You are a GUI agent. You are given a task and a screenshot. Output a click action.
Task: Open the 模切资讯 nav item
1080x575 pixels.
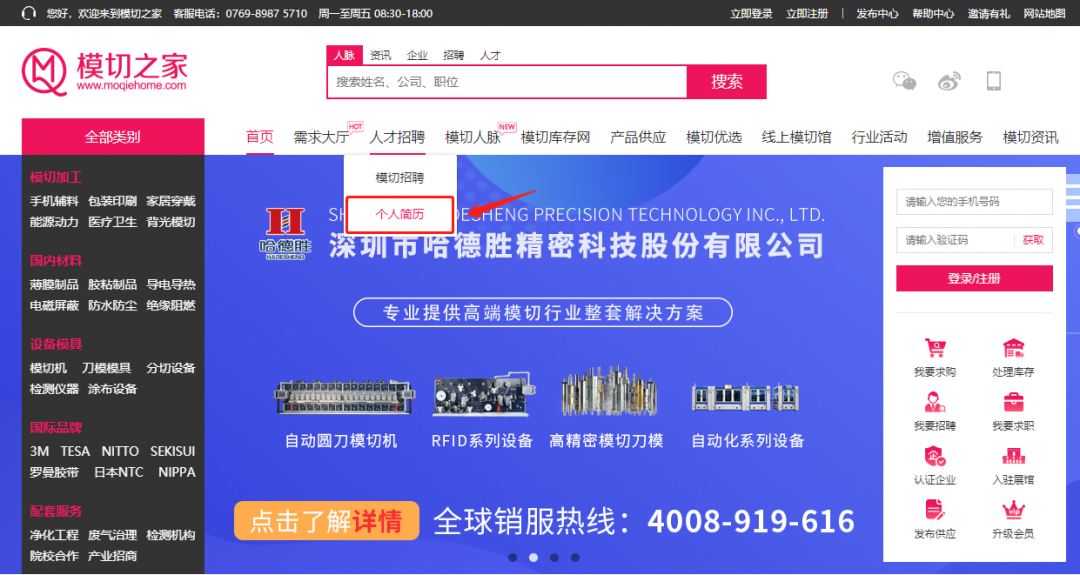(x=1030, y=137)
